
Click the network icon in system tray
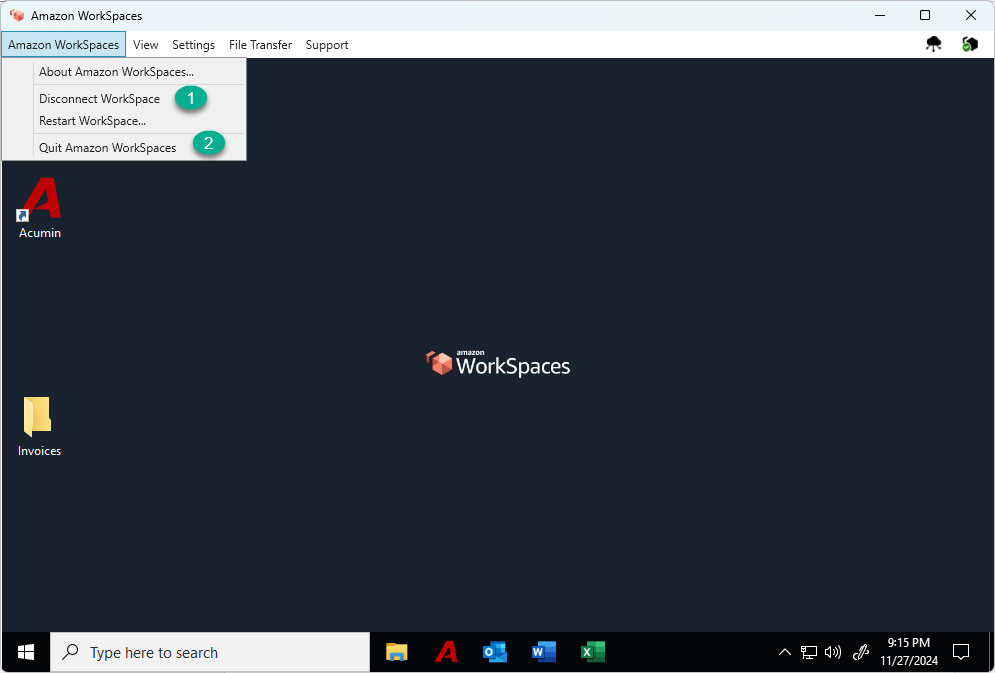point(808,652)
